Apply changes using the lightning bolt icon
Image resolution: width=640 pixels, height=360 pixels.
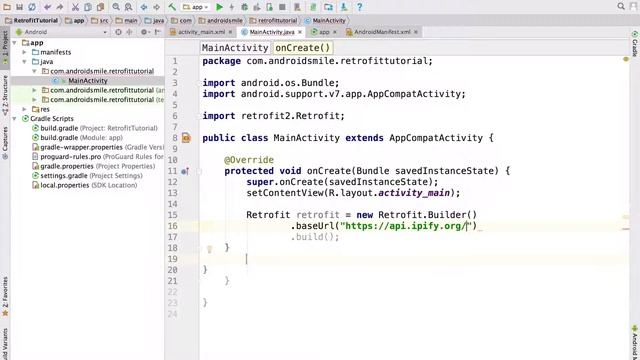point(232,7)
